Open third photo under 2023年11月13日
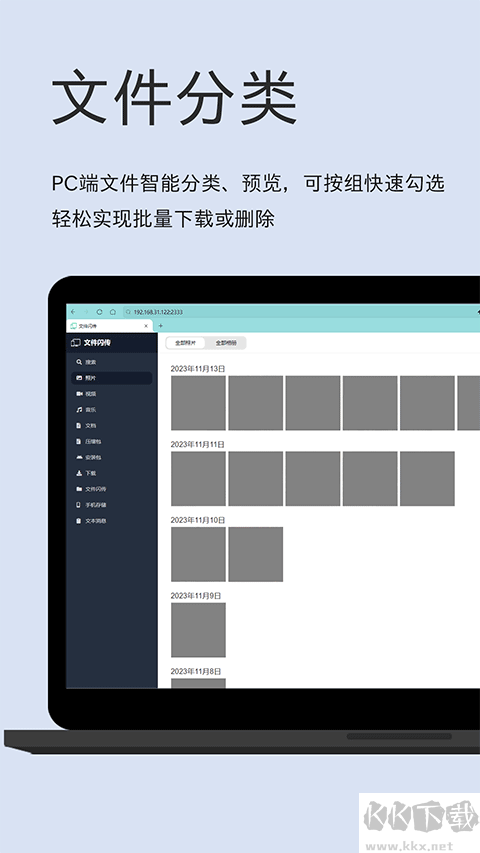The width and height of the screenshot is (480, 853). (x=313, y=403)
